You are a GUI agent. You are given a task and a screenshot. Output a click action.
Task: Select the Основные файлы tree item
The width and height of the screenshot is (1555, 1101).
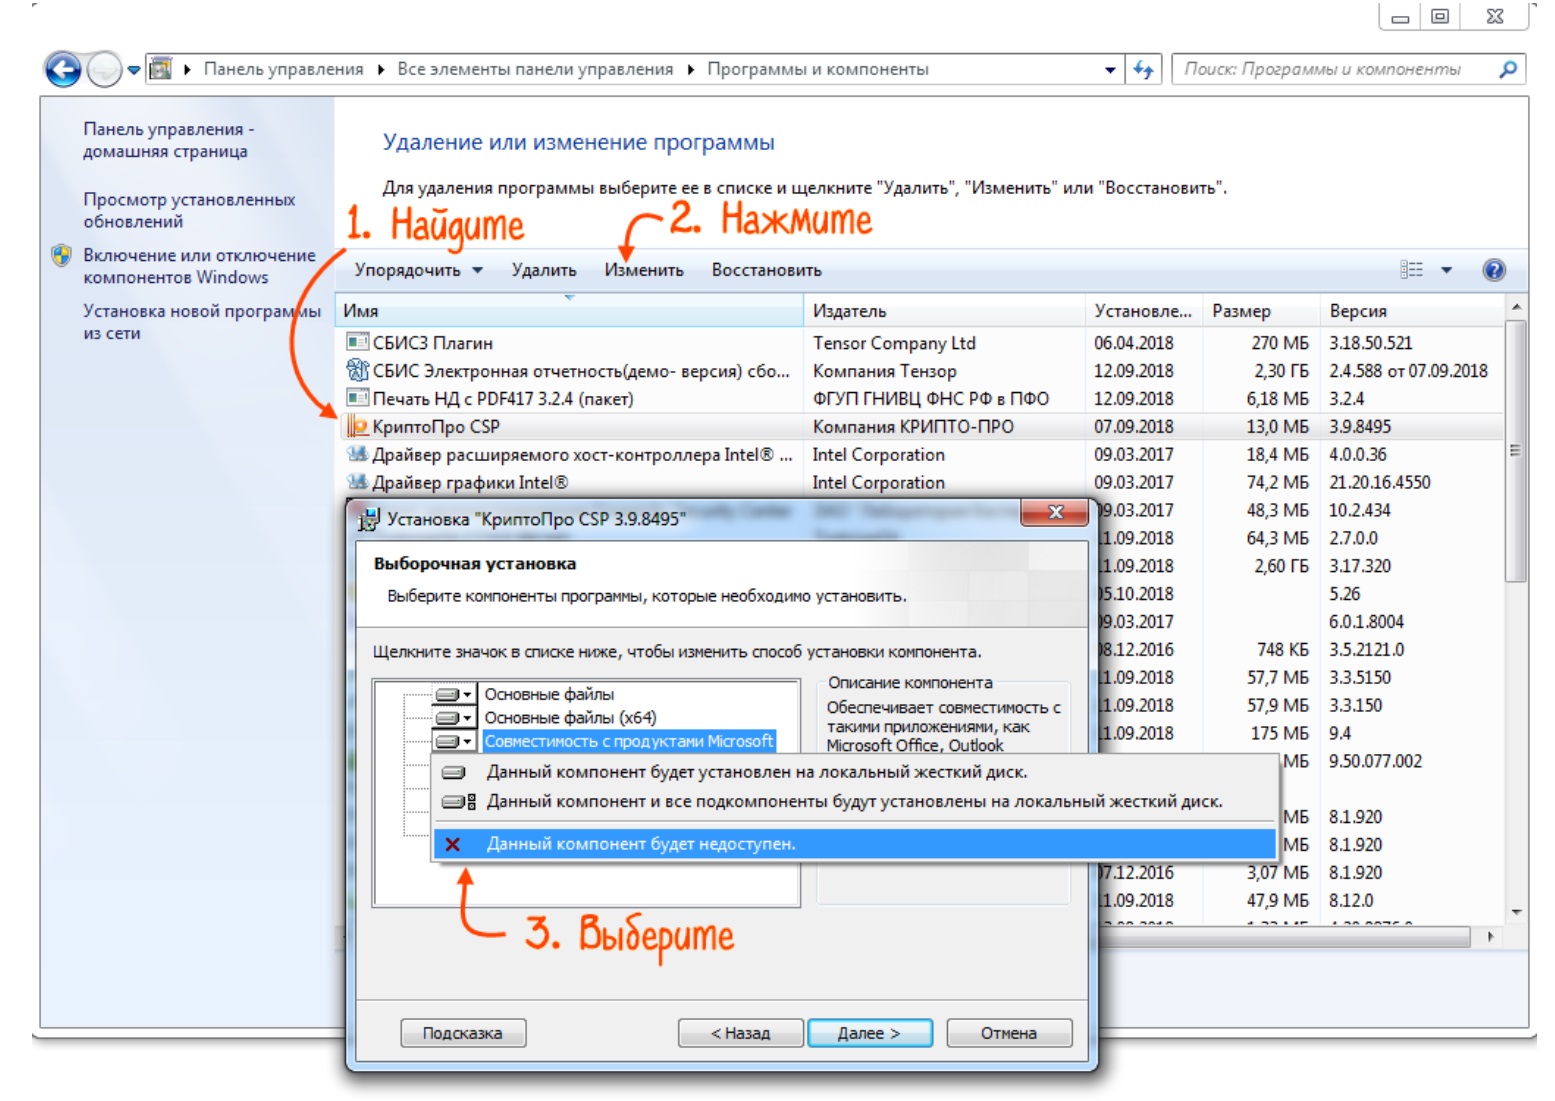(x=549, y=694)
